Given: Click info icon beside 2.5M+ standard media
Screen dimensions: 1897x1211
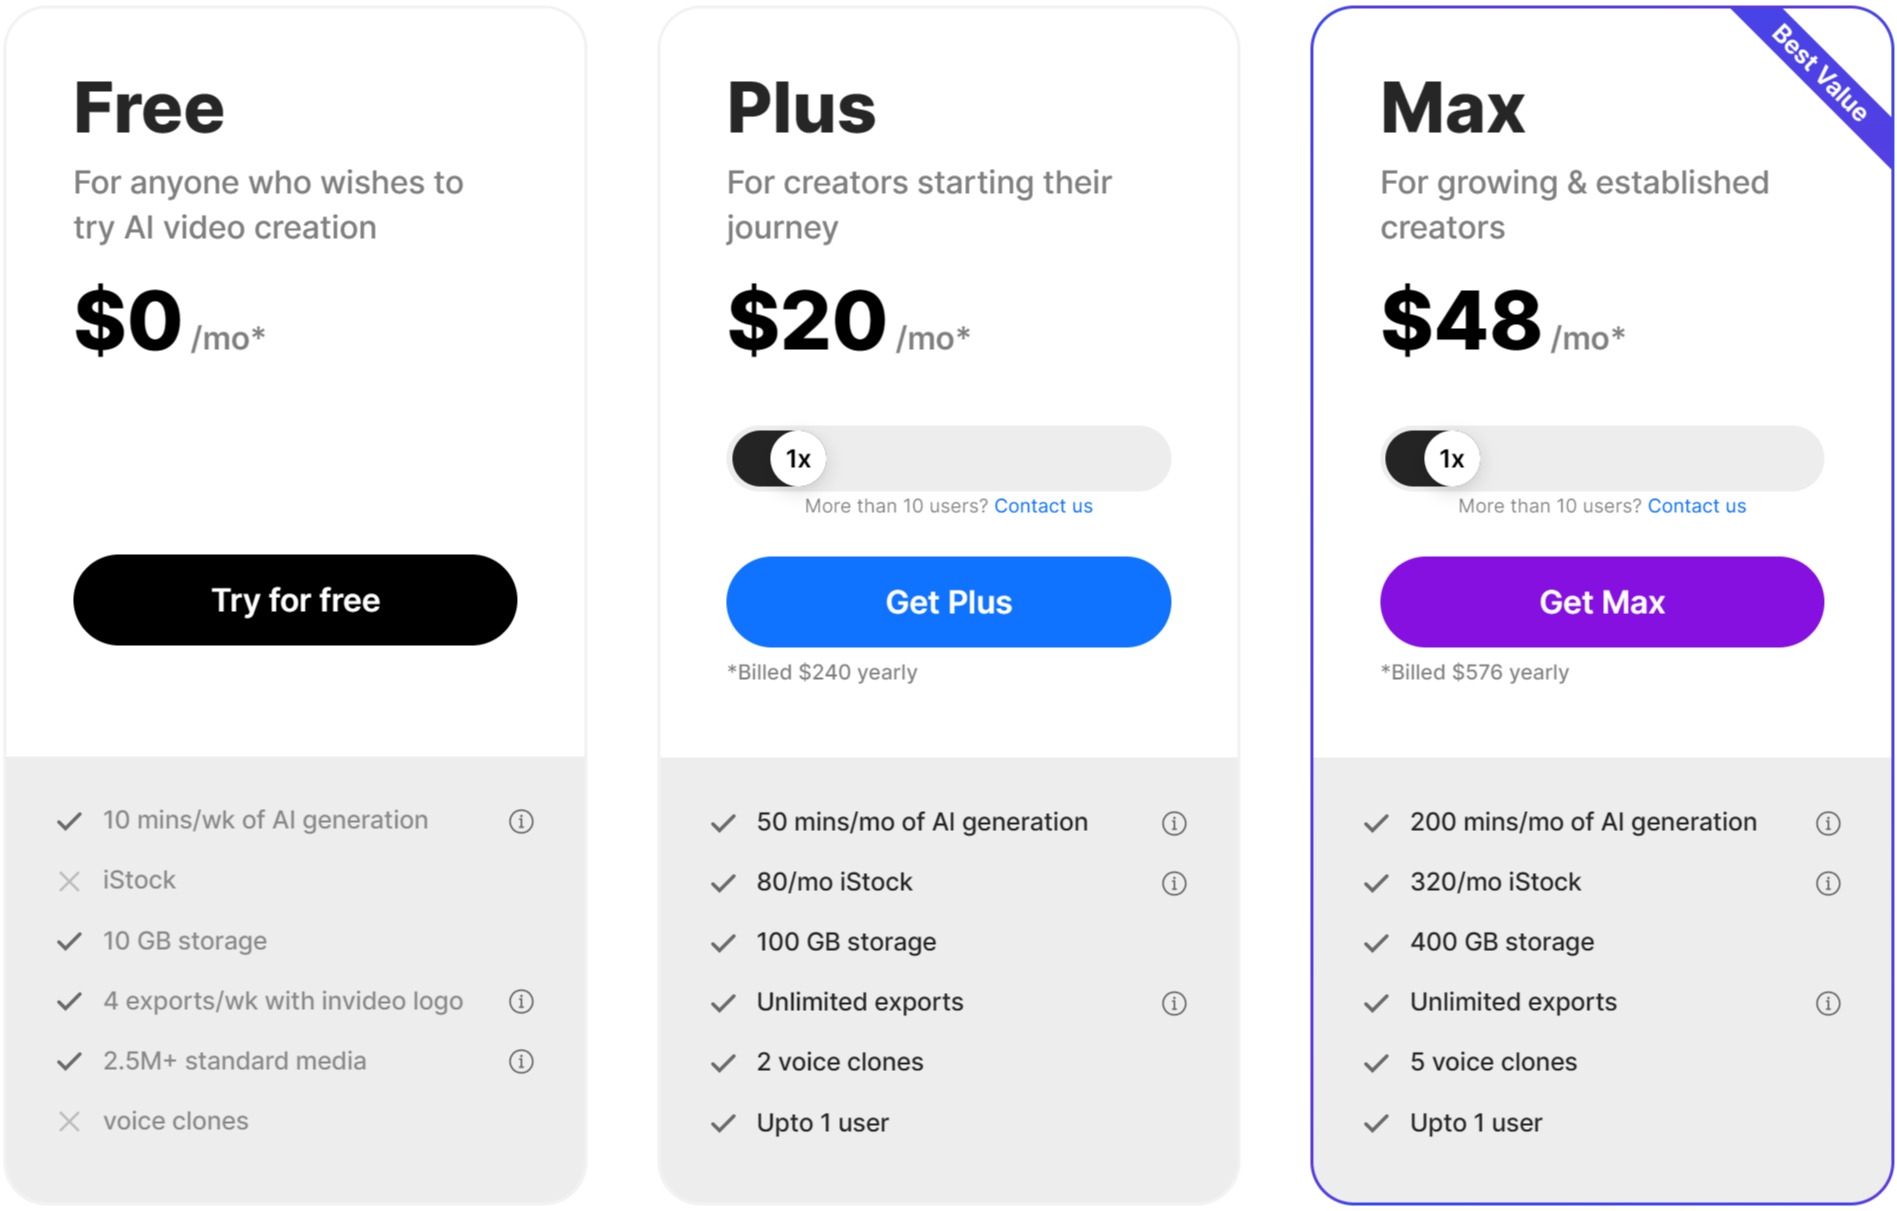Looking at the screenshot, I should [521, 1061].
